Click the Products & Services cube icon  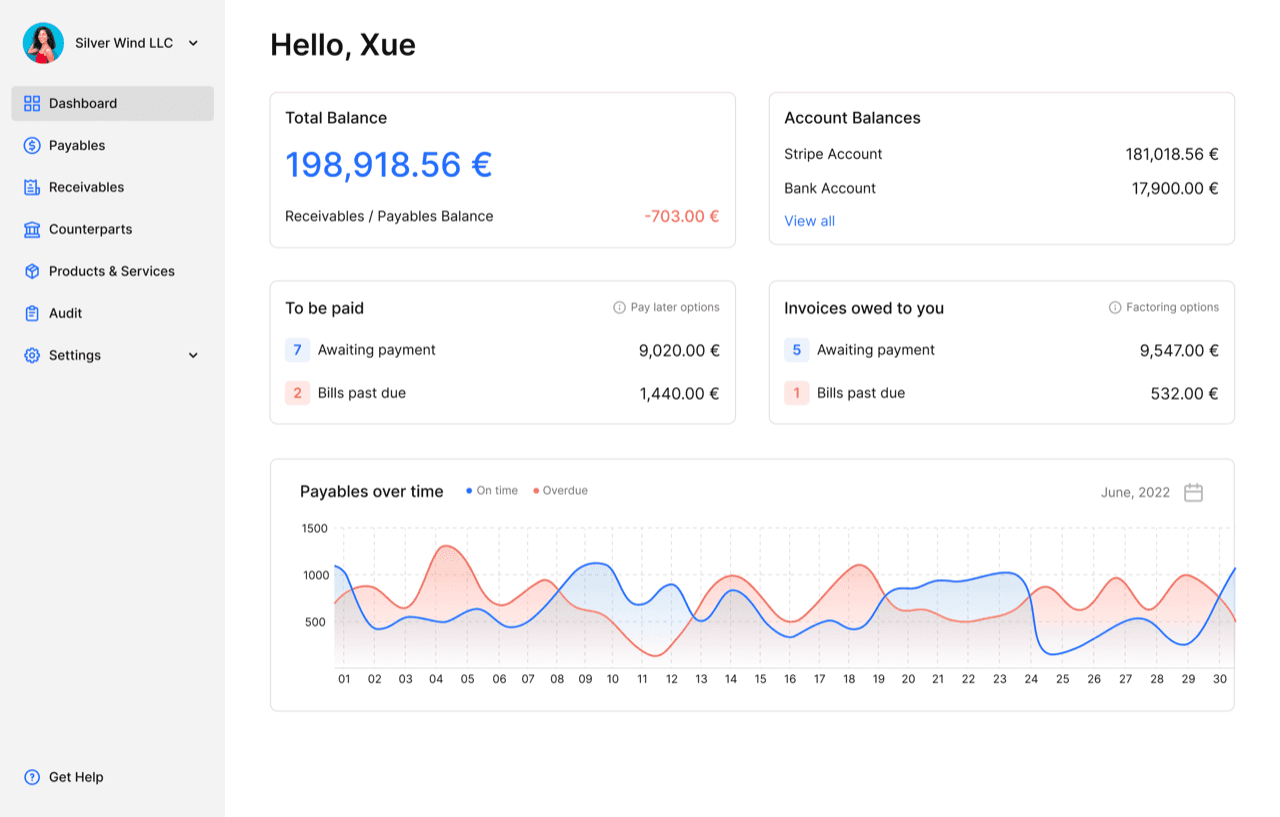[32, 271]
